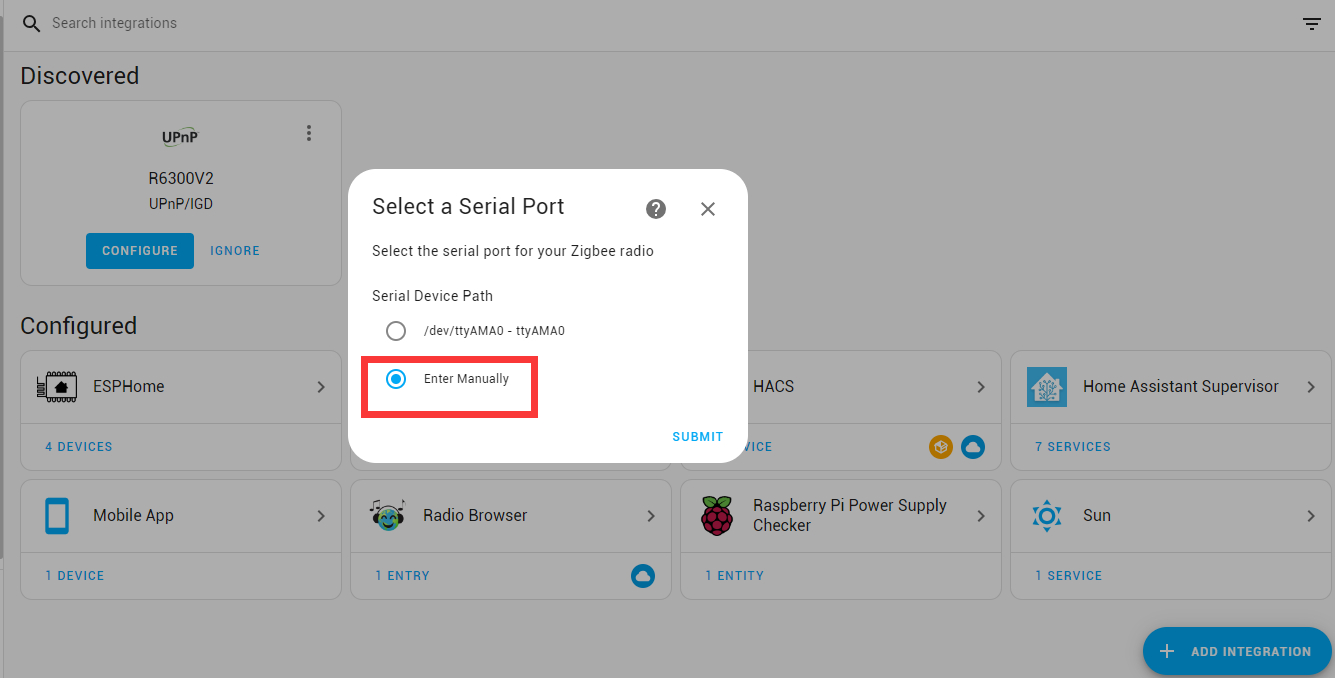Expand the Home Assistant Supervisor chevron

tap(1311, 387)
